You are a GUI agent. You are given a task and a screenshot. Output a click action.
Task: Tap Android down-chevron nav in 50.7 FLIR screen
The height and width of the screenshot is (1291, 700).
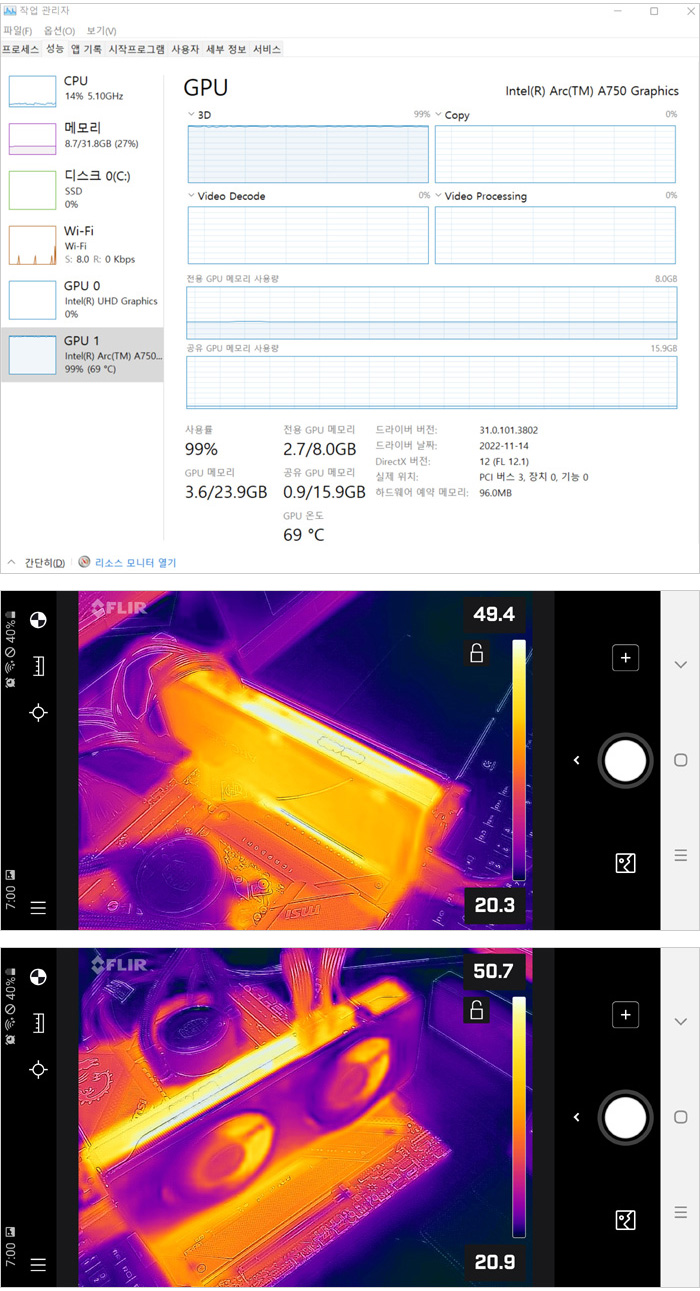pyautogui.click(x=681, y=1021)
